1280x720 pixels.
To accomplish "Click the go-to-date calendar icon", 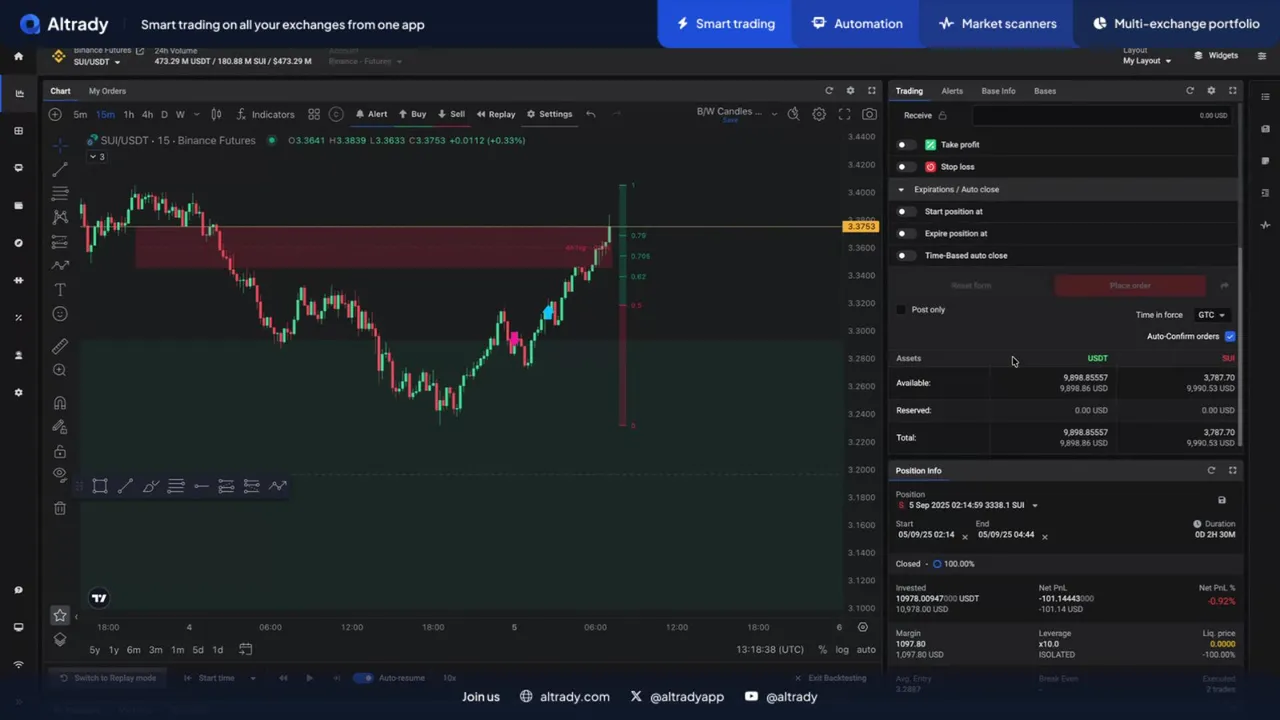I will pyautogui.click(x=245, y=650).
